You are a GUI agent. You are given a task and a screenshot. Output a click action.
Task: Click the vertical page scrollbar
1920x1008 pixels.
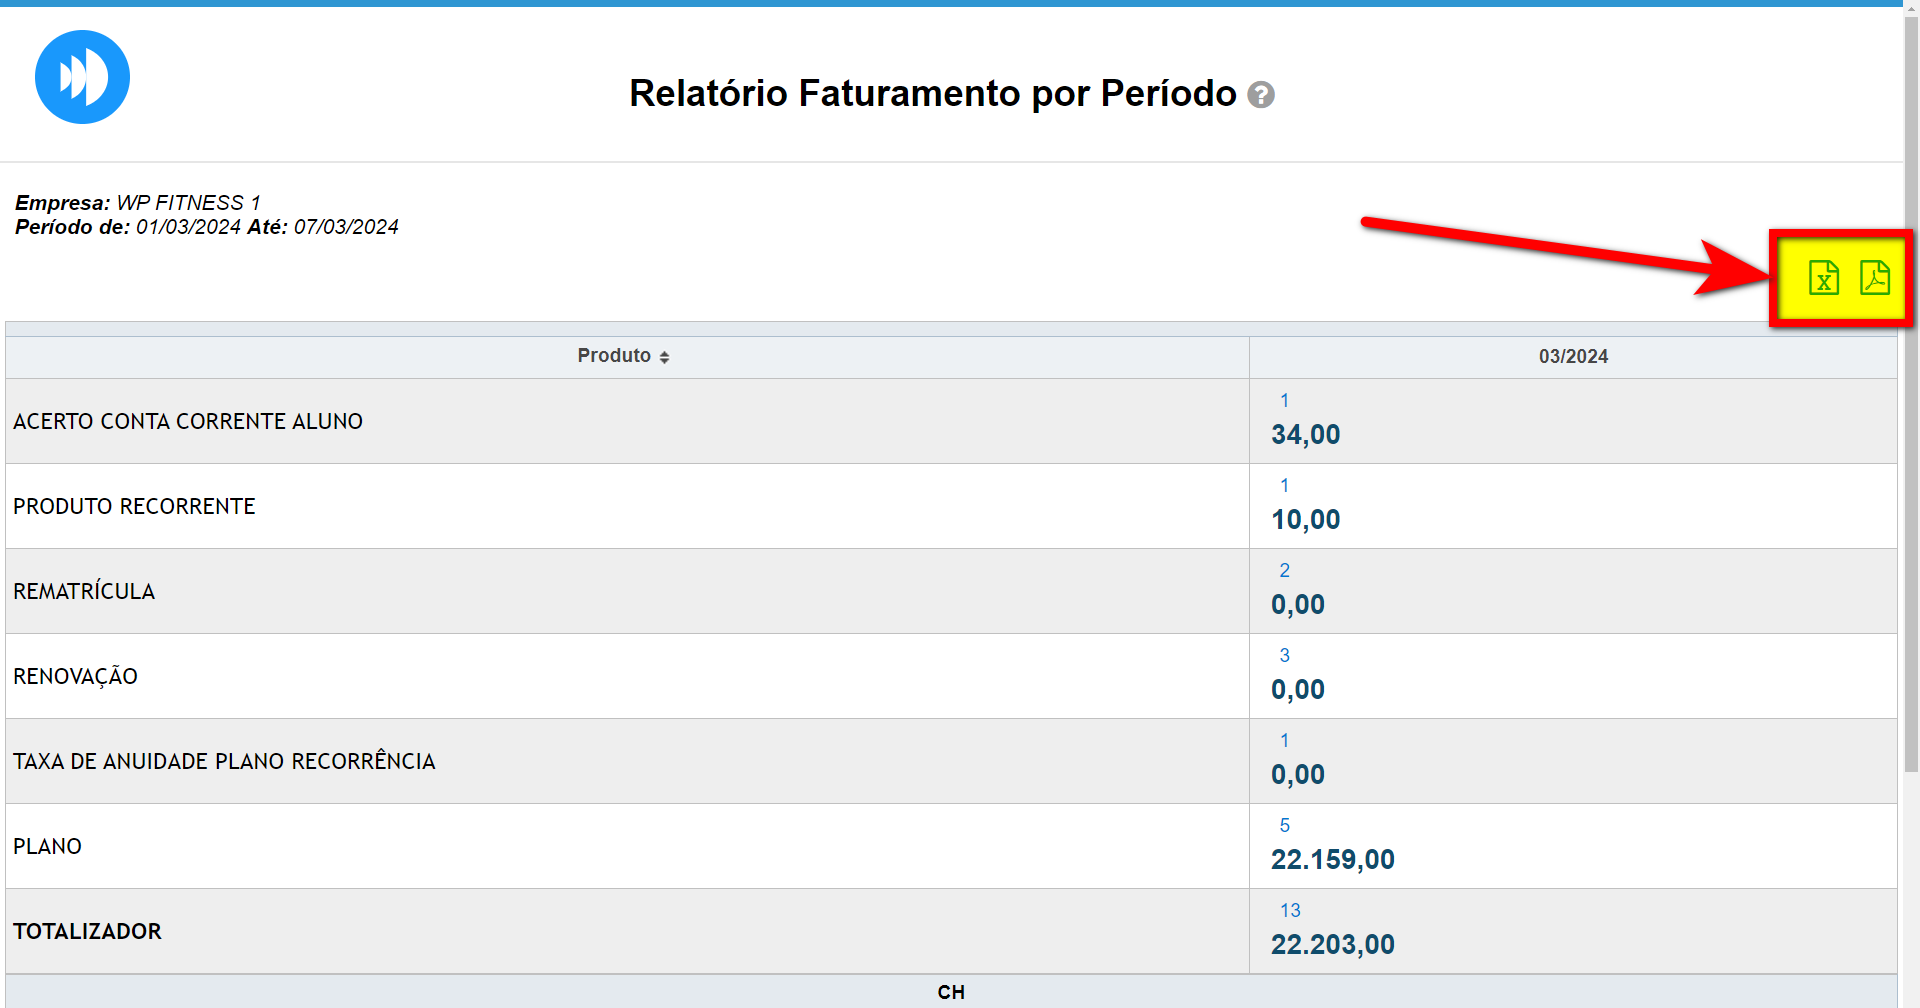1911,400
